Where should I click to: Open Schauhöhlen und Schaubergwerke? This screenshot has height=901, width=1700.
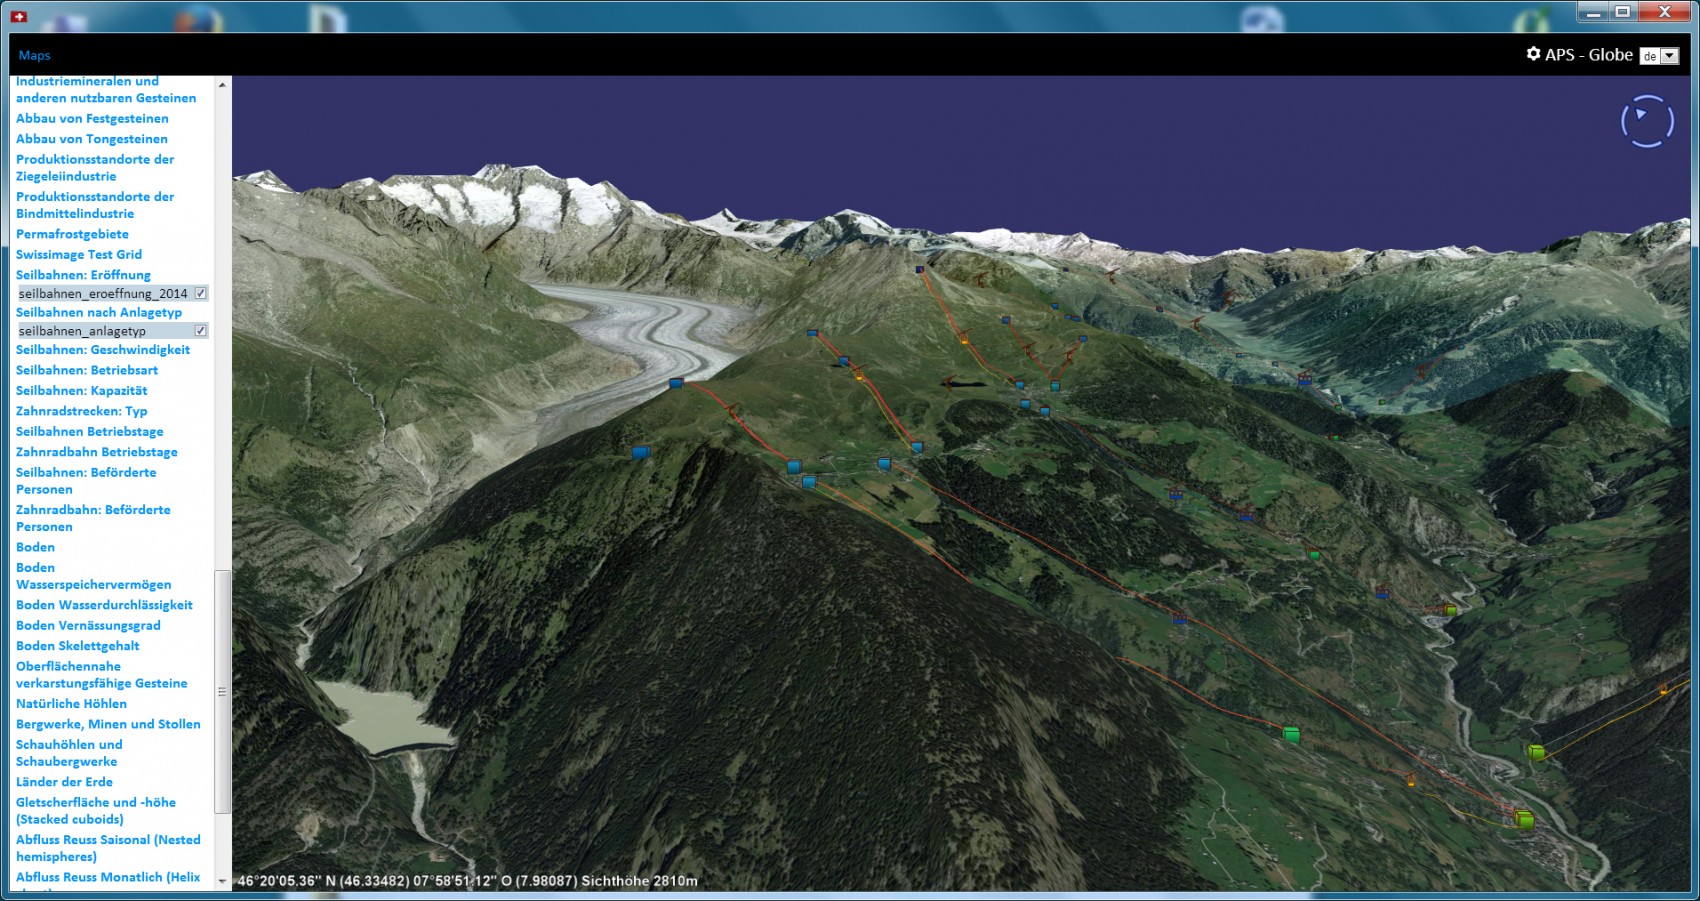(69, 753)
